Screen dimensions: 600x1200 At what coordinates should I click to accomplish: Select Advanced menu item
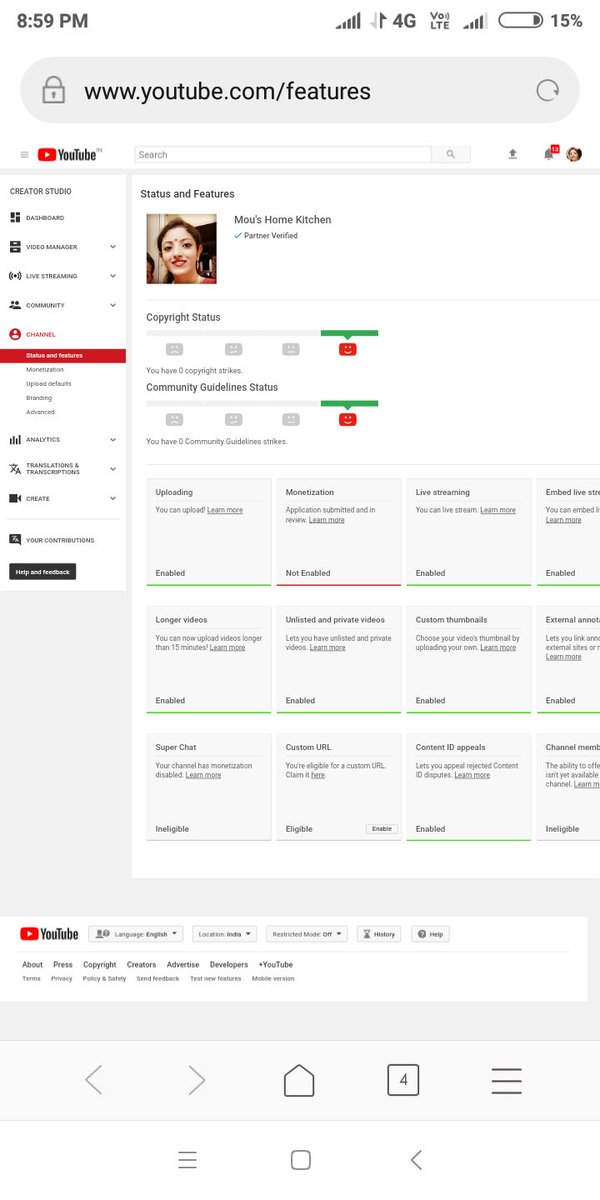41,412
